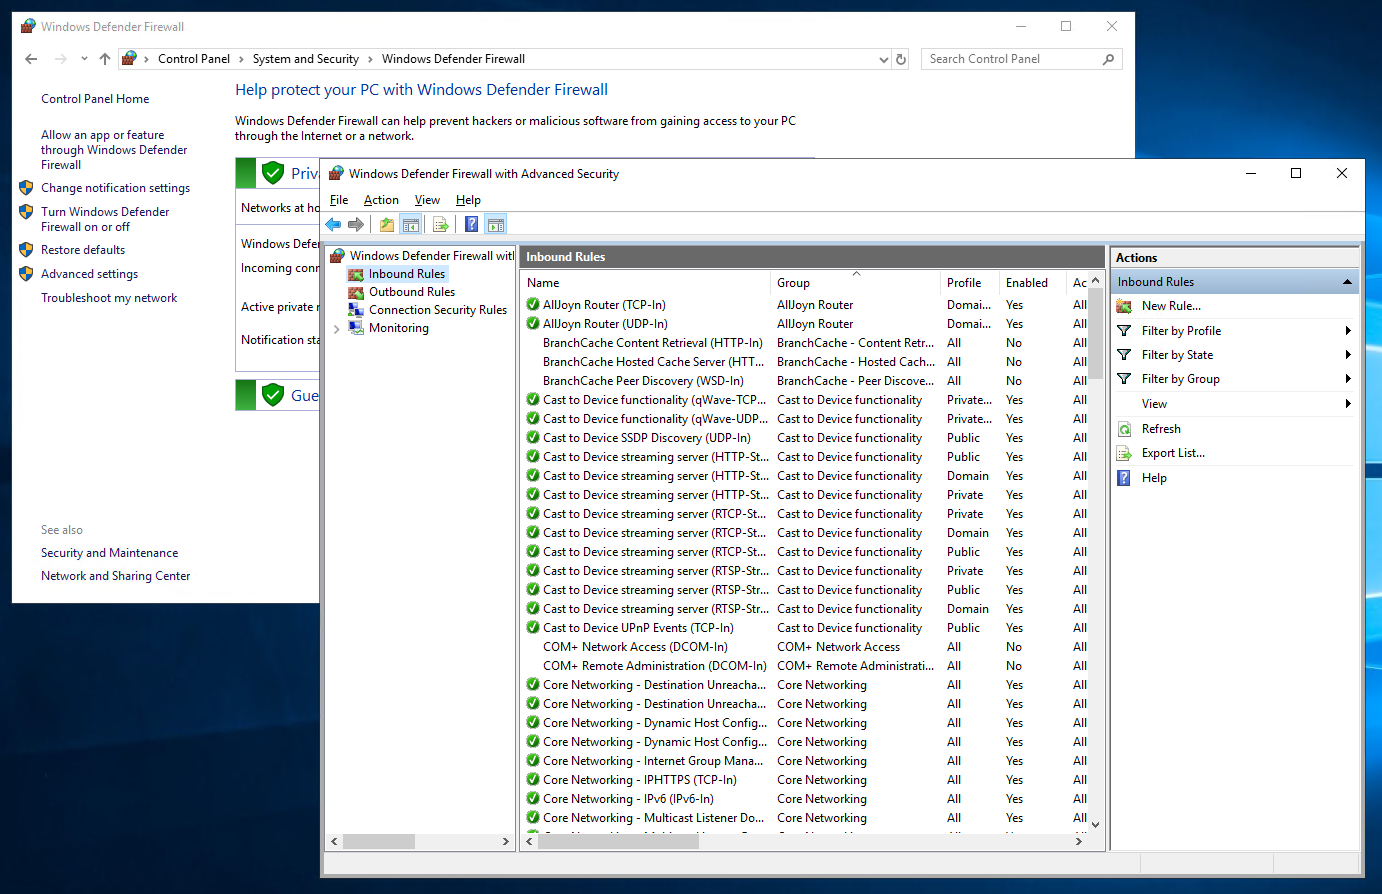Open the View menu
1382x894 pixels.
point(427,200)
